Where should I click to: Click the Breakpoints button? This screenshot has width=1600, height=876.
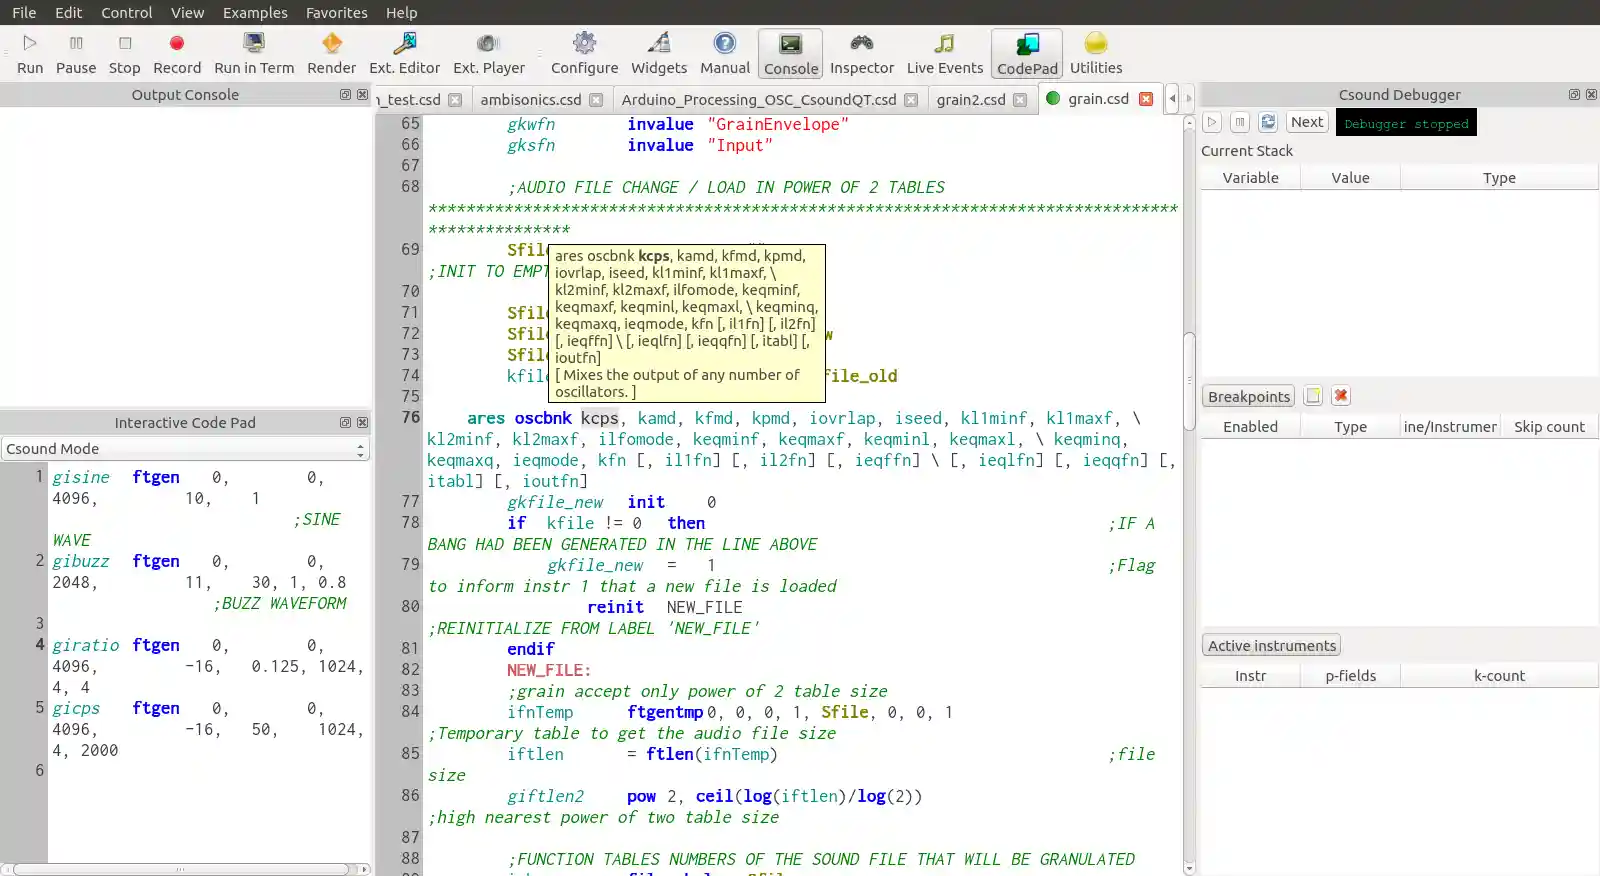pos(1249,396)
